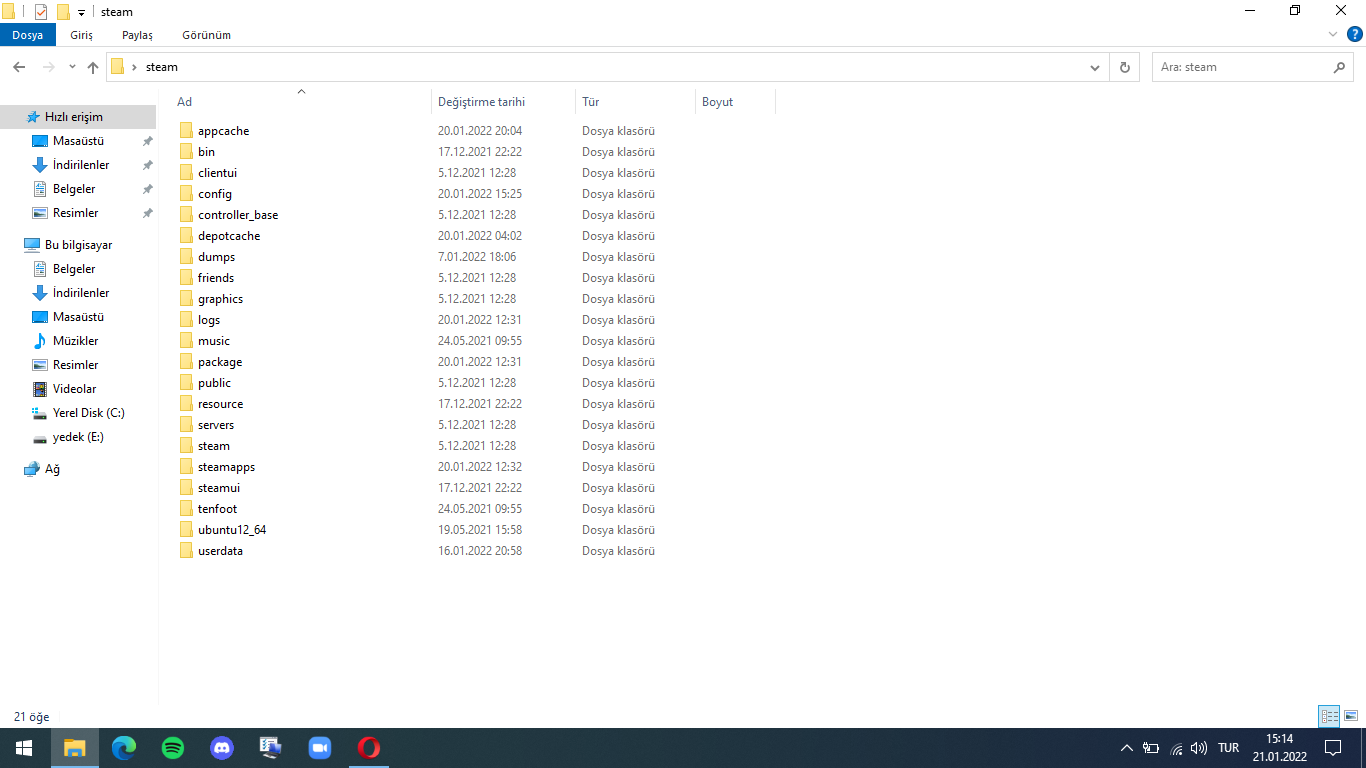Open Customize Quick Access Toolbar dropdown
1366x768 pixels.
81,12
